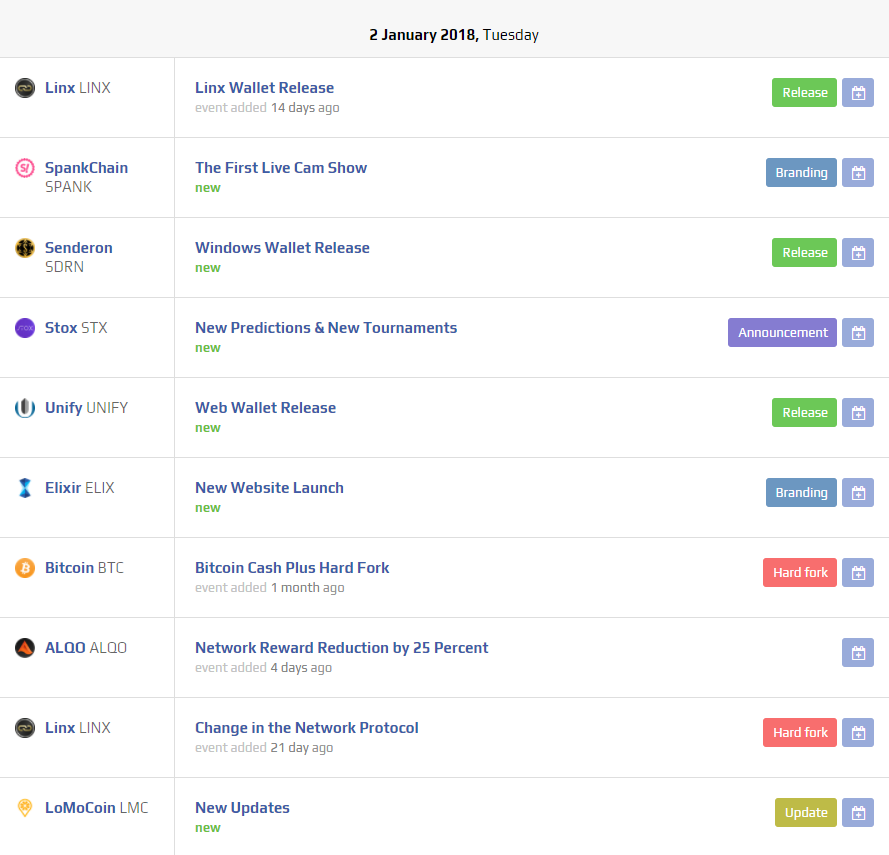Screen dimensions: 889x855
Task: Click the 'new' label under New Website Launch
Action: (208, 507)
